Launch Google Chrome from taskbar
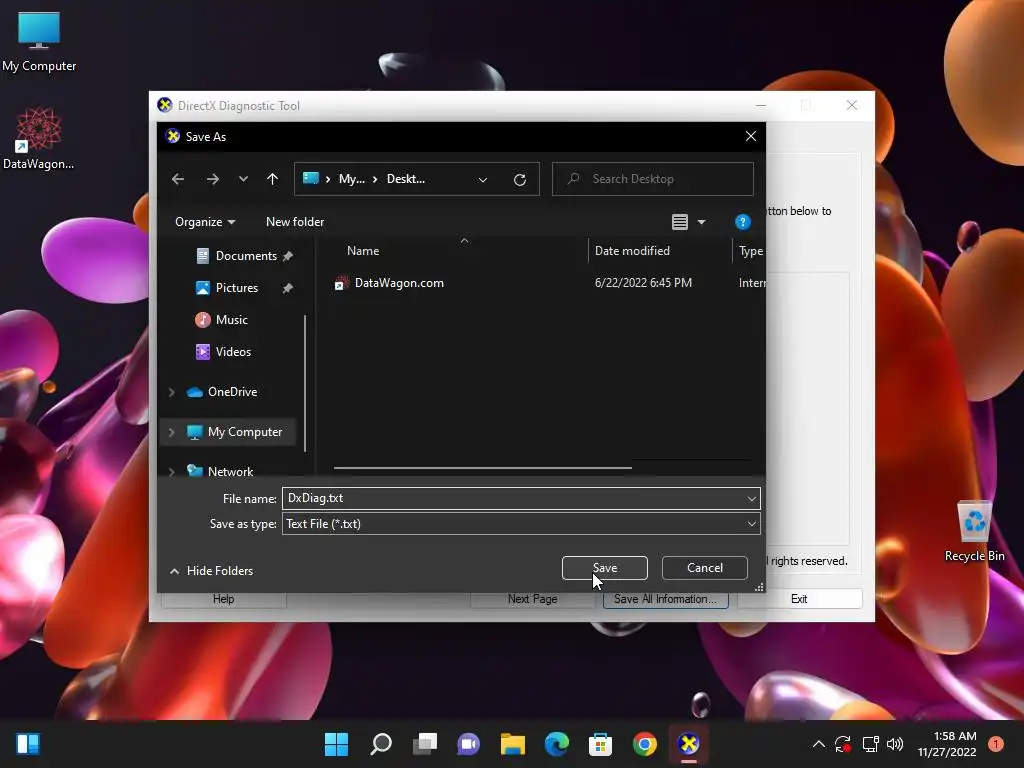Image resolution: width=1024 pixels, height=768 pixels. click(645, 744)
